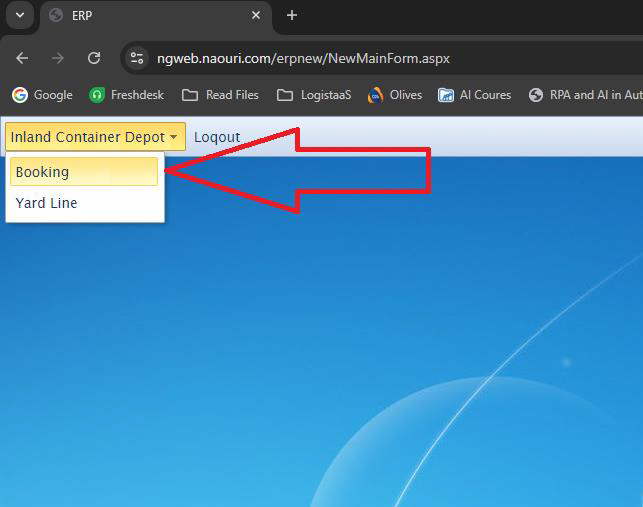This screenshot has height=507, width=643.
Task: Close the ERP tab
Action: point(256,16)
